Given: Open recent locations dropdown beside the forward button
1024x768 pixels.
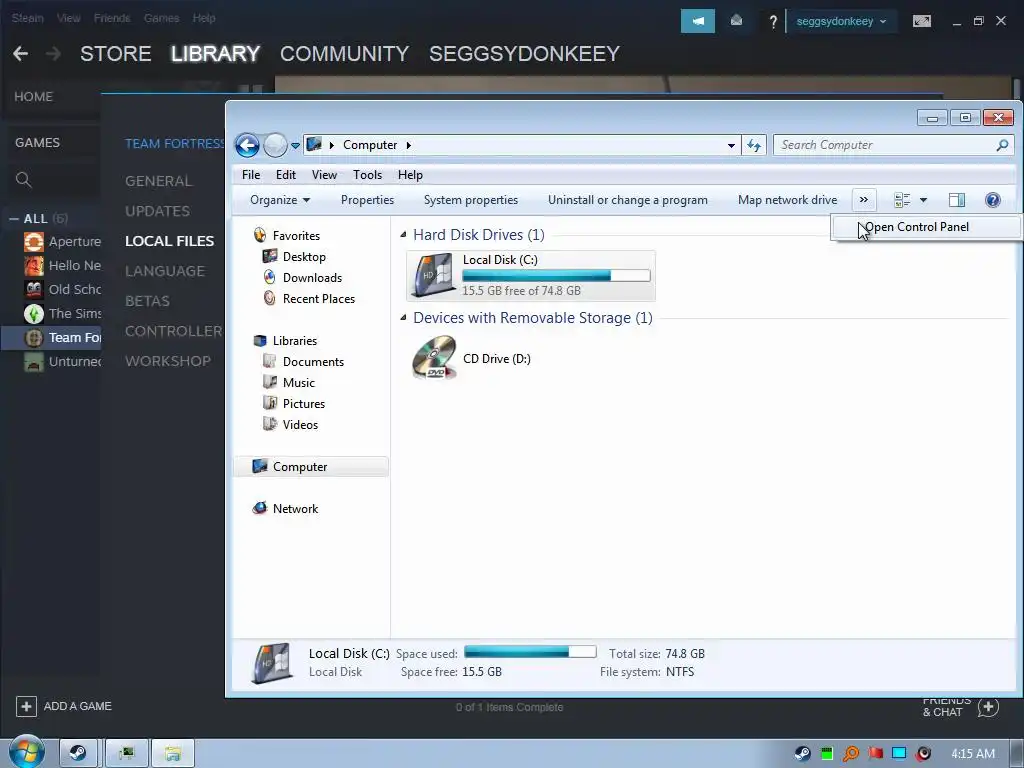Looking at the screenshot, I should 295,146.
